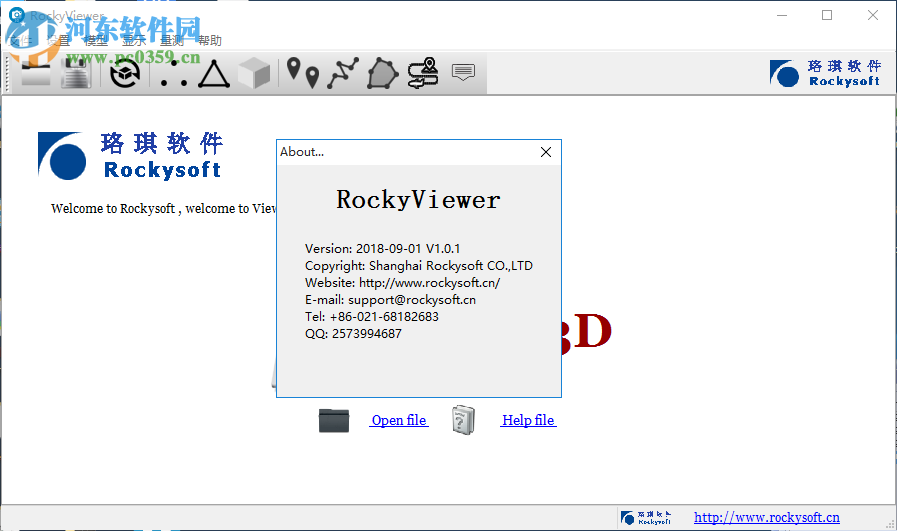Switch to point cloud display (three dots icon)
897x531 pixels.
click(173, 74)
